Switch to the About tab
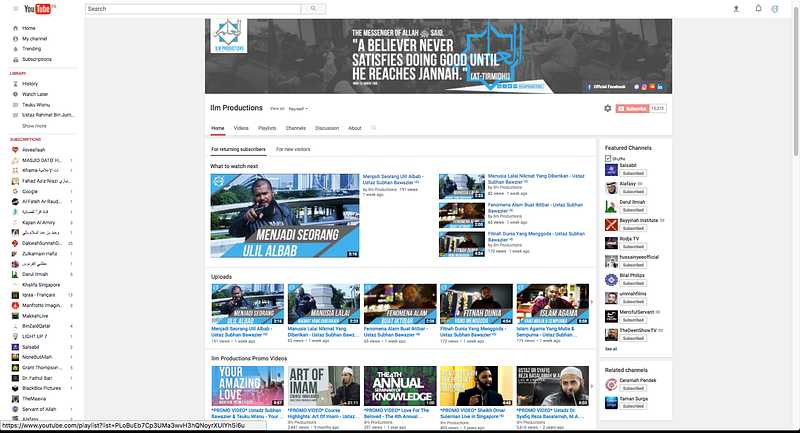The image size is (800, 433). [355, 128]
